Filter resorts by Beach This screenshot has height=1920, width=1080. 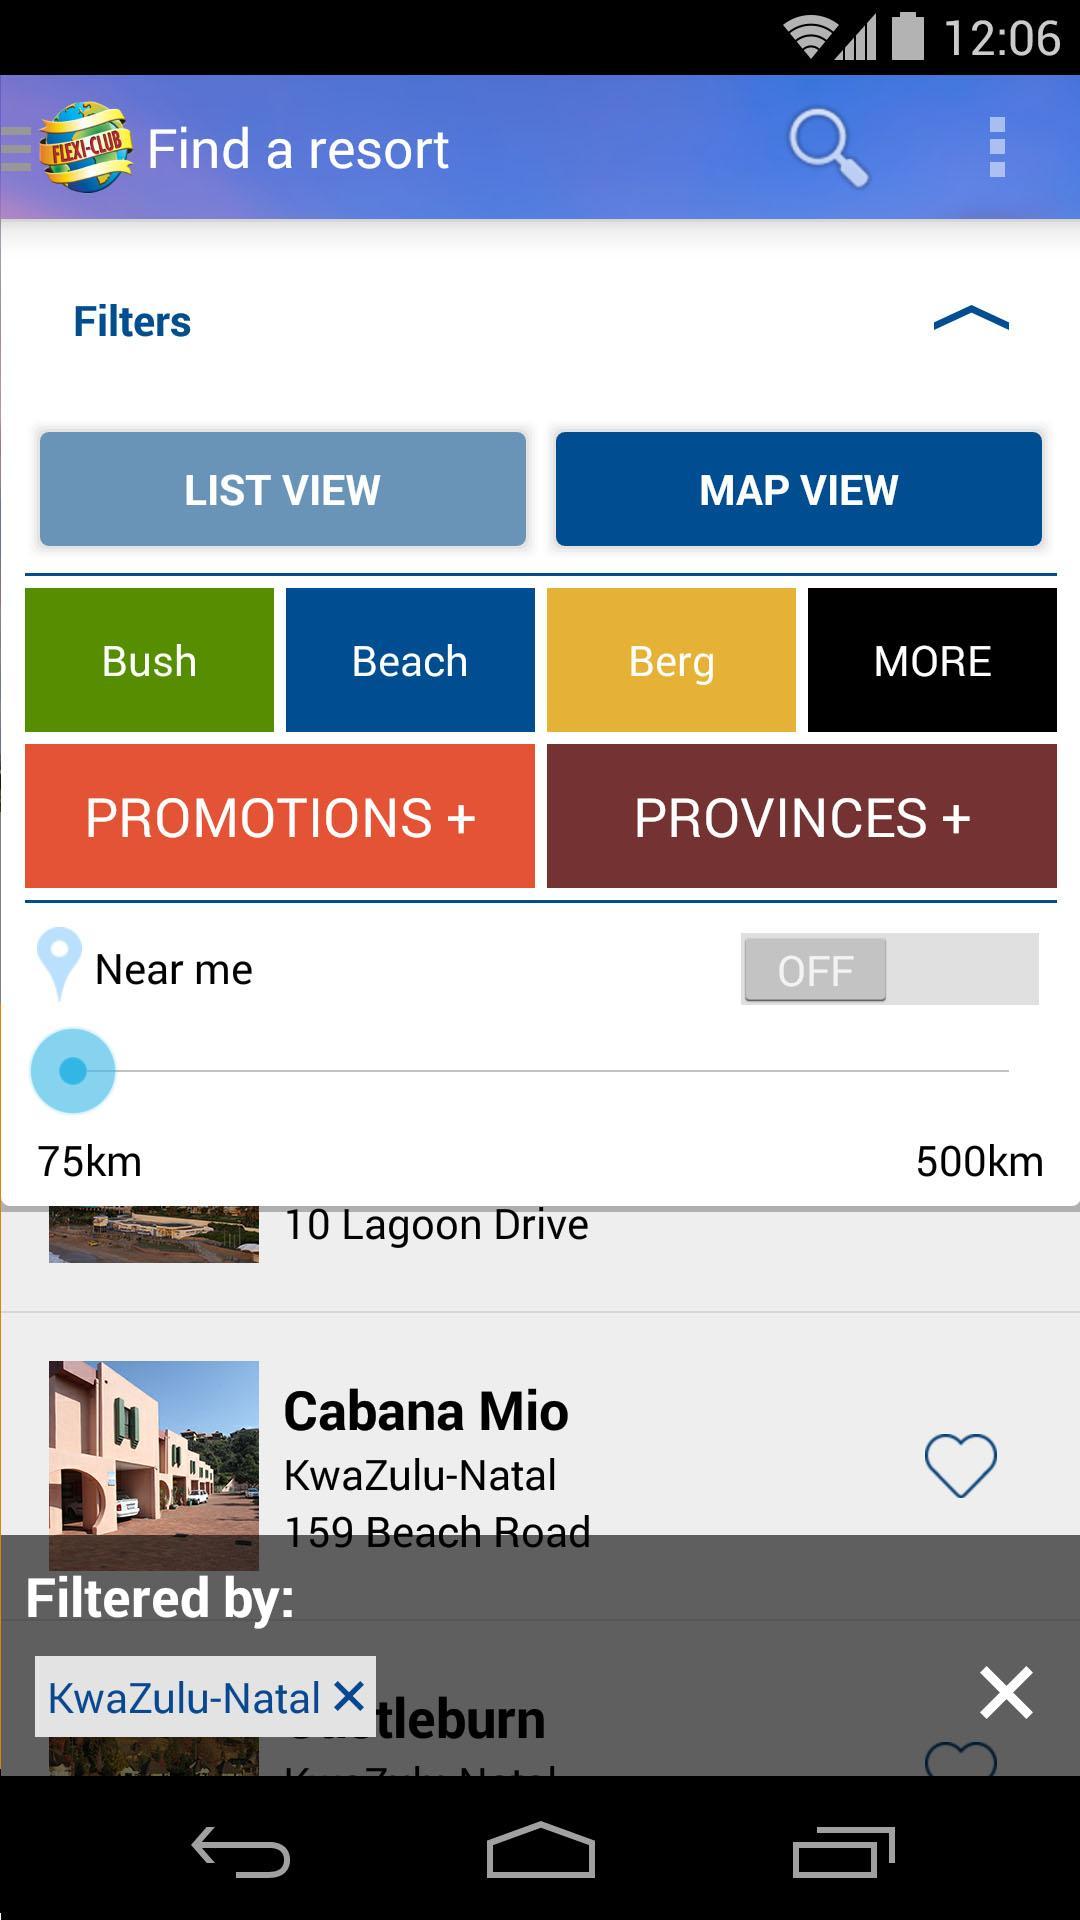pyautogui.click(x=410, y=660)
